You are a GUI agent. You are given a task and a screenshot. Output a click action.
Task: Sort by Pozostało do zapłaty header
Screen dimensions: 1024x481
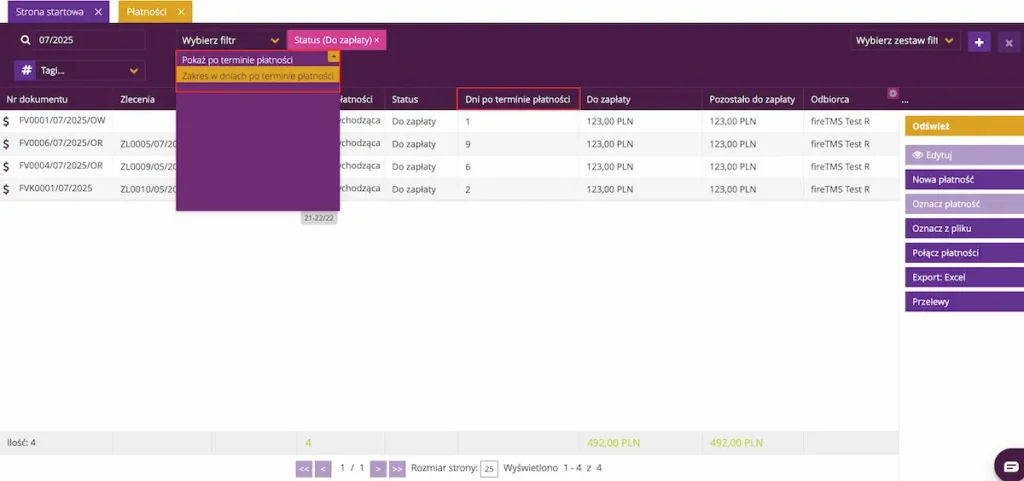[x=752, y=100]
